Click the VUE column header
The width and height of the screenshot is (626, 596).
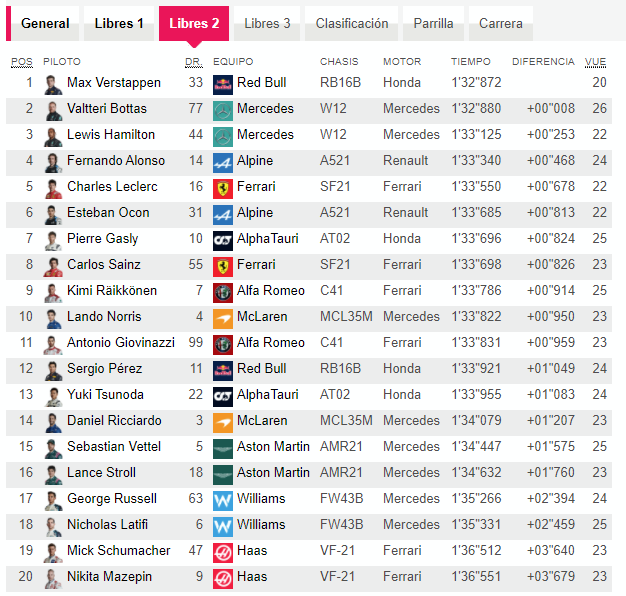[x=595, y=62]
